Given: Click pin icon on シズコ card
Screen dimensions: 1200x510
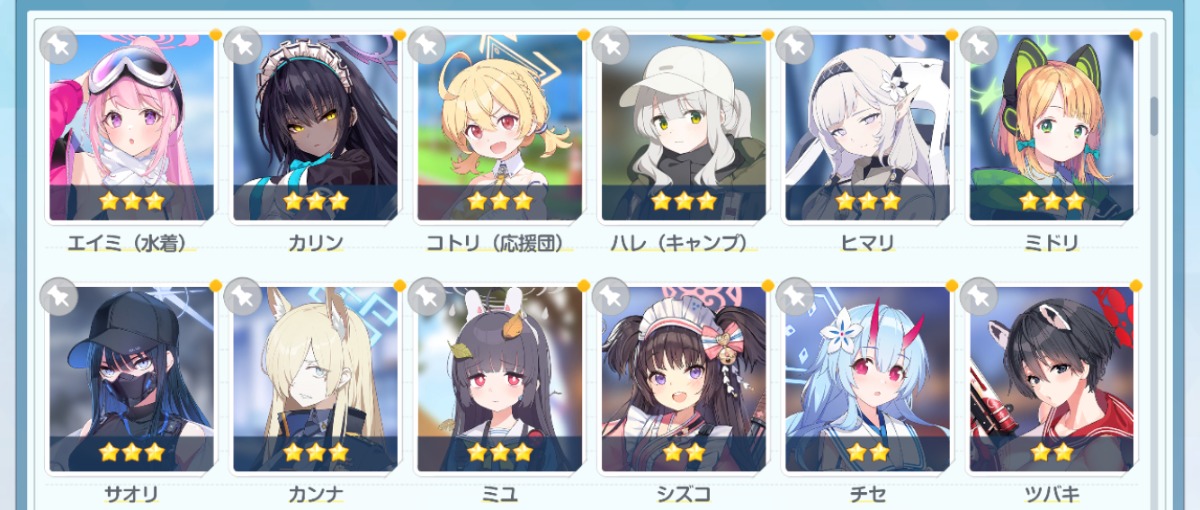Looking at the screenshot, I should tap(611, 296).
